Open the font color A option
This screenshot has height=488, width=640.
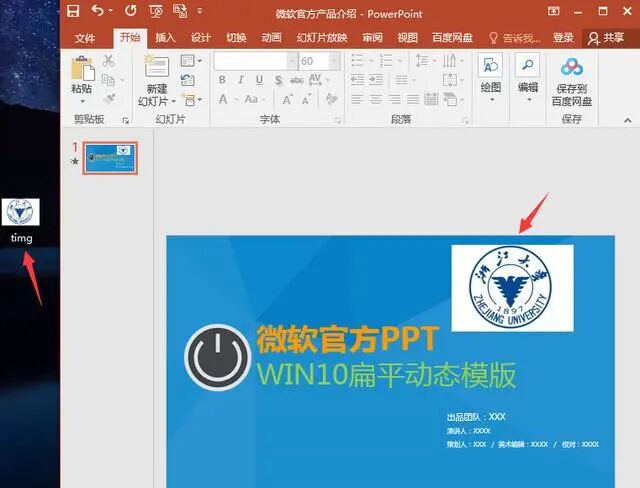click(223, 100)
